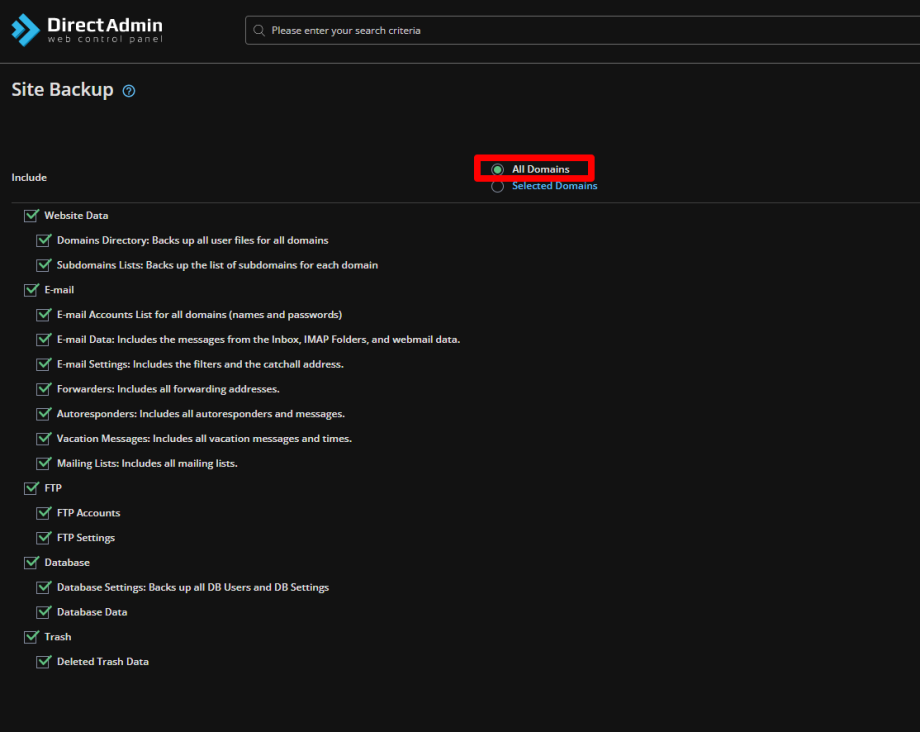
Task: Uncheck the Vacation Messages option
Action: pos(43,438)
